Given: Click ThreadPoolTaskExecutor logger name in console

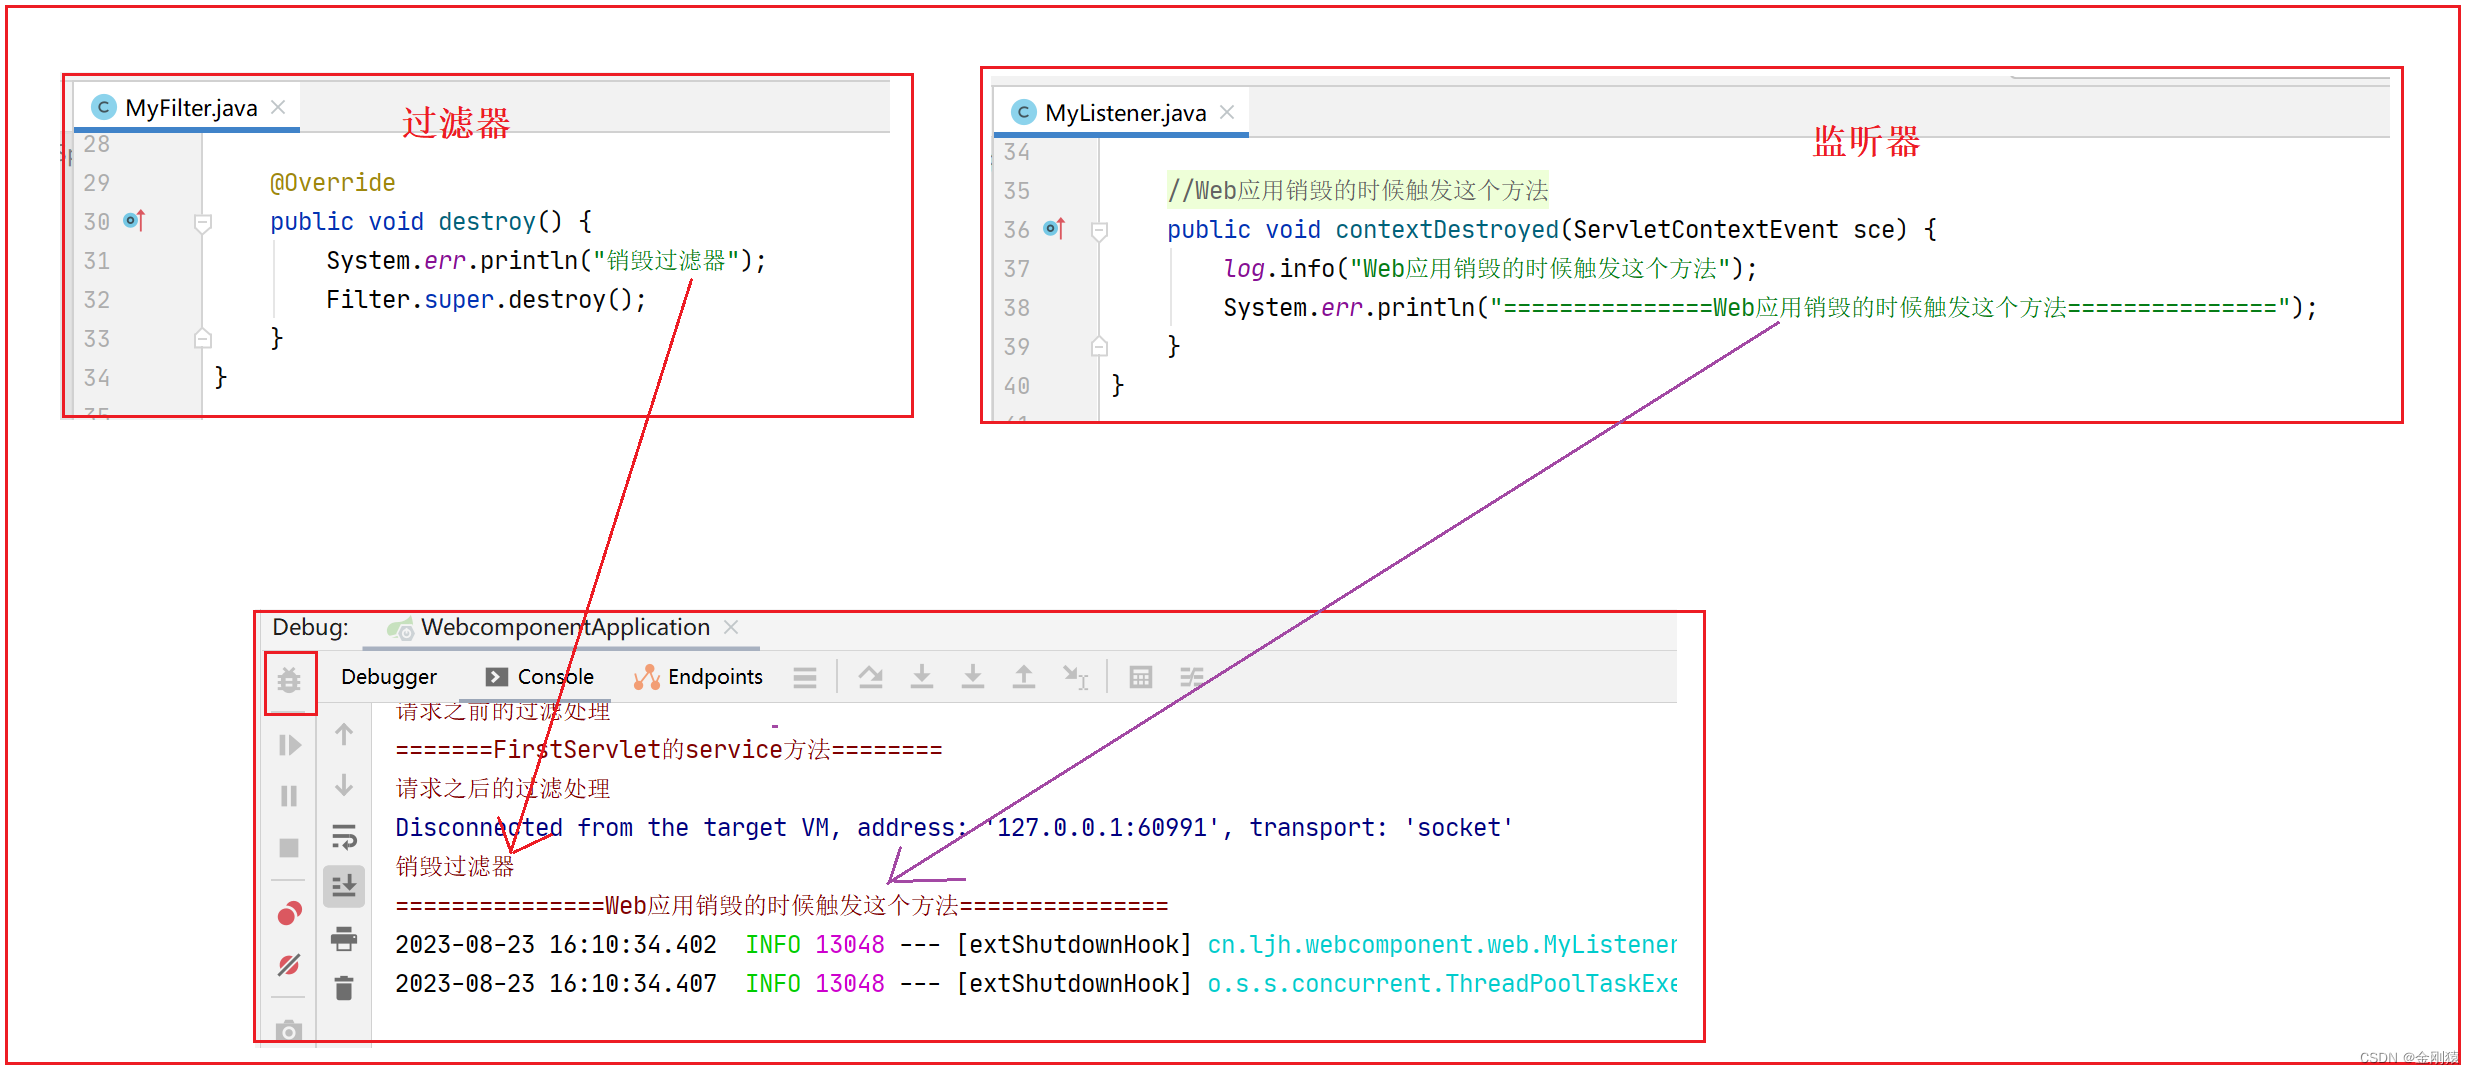Looking at the screenshot, I should (x=1442, y=984).
